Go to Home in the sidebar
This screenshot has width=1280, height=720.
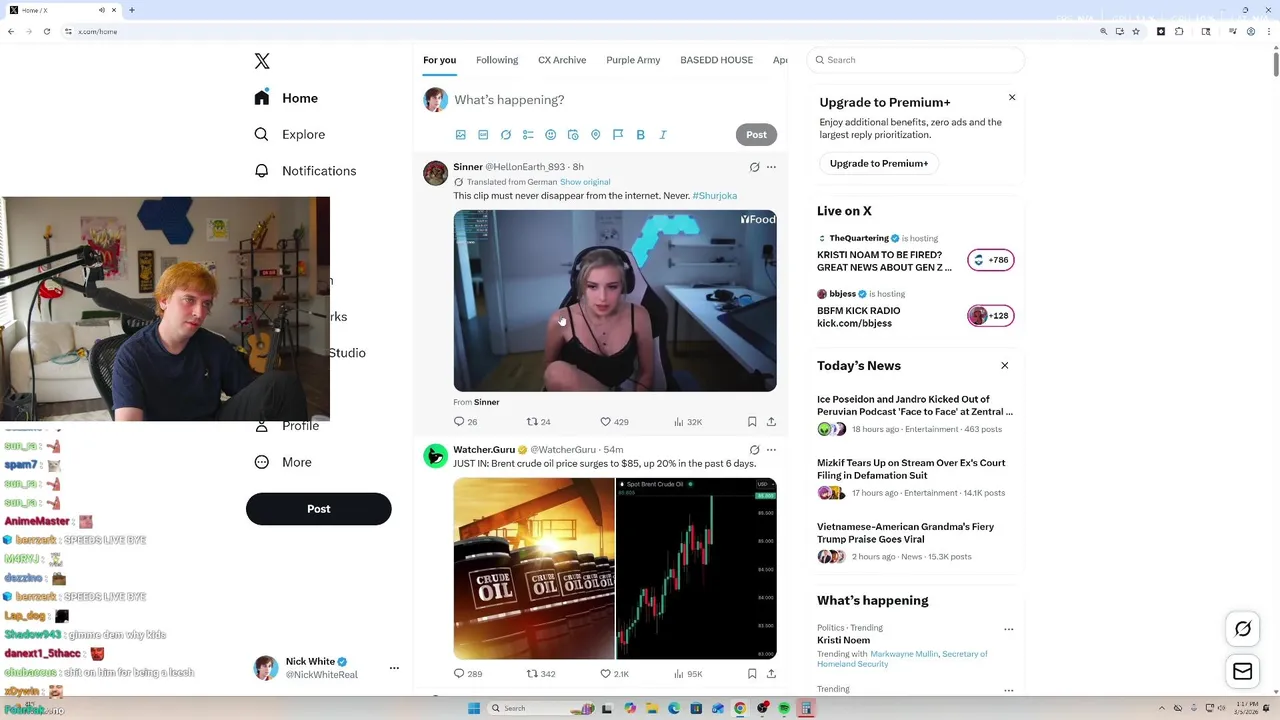pyautogui.click(x=286, y=98)
